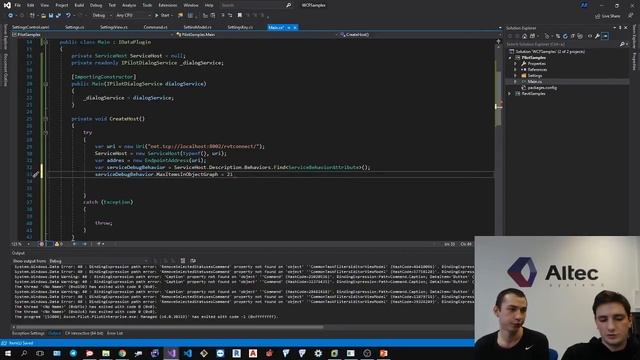Toggle the Preview Selected Items icon
Viewport: 640px width, 360px height.
pos(605,36)
